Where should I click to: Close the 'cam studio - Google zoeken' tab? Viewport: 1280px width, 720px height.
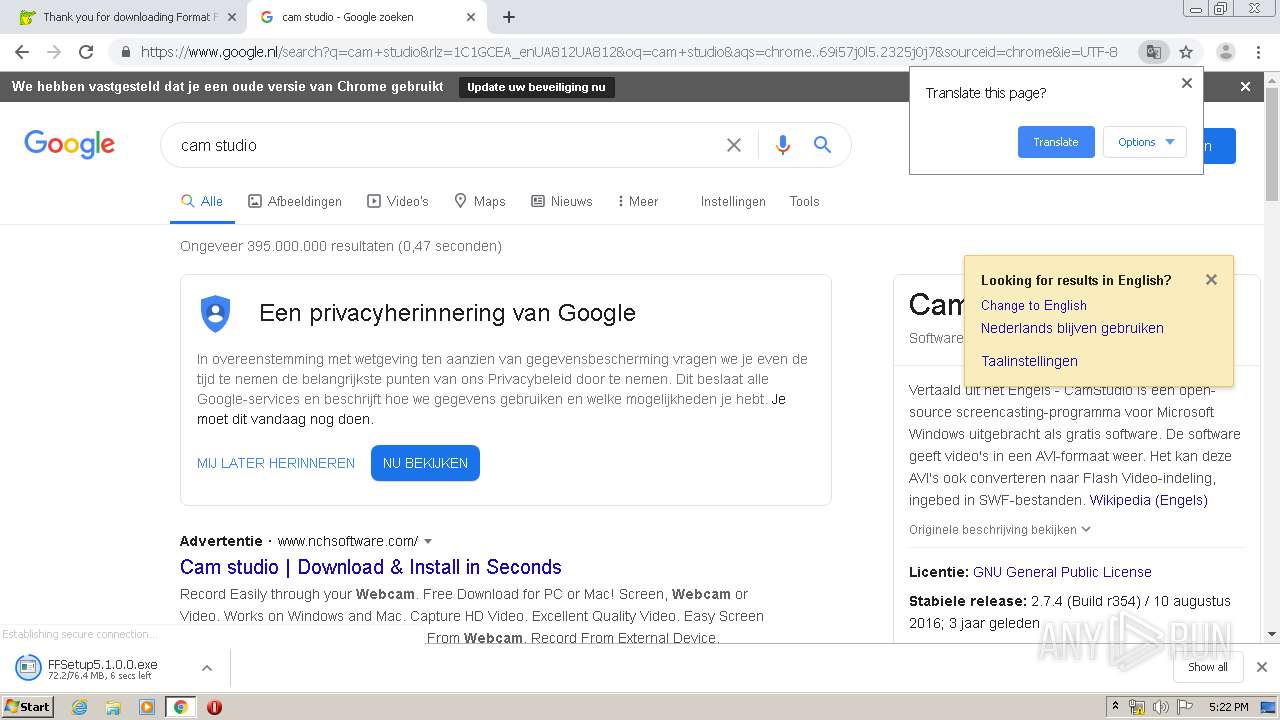[x=471, y=17]
